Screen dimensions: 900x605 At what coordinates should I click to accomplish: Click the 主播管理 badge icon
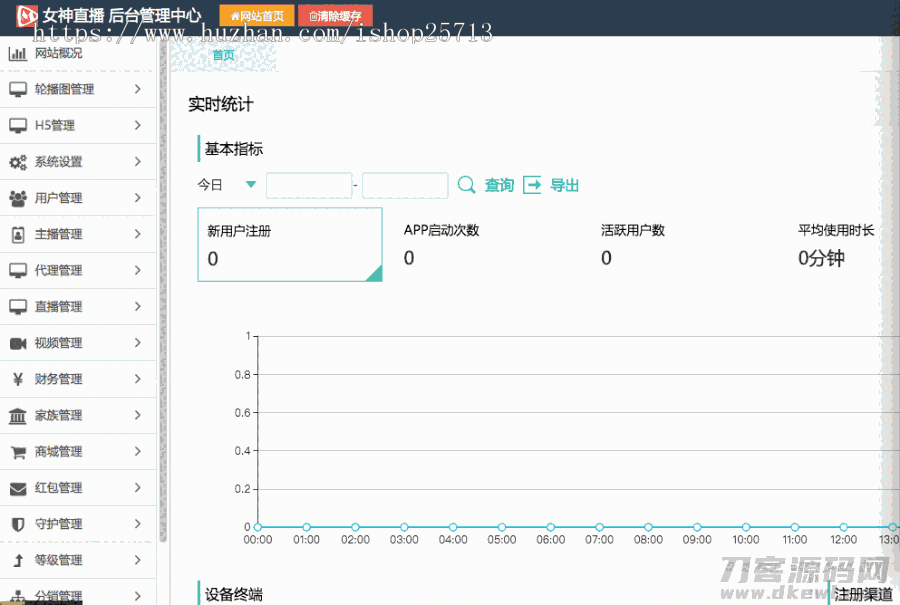coord(18,234)
